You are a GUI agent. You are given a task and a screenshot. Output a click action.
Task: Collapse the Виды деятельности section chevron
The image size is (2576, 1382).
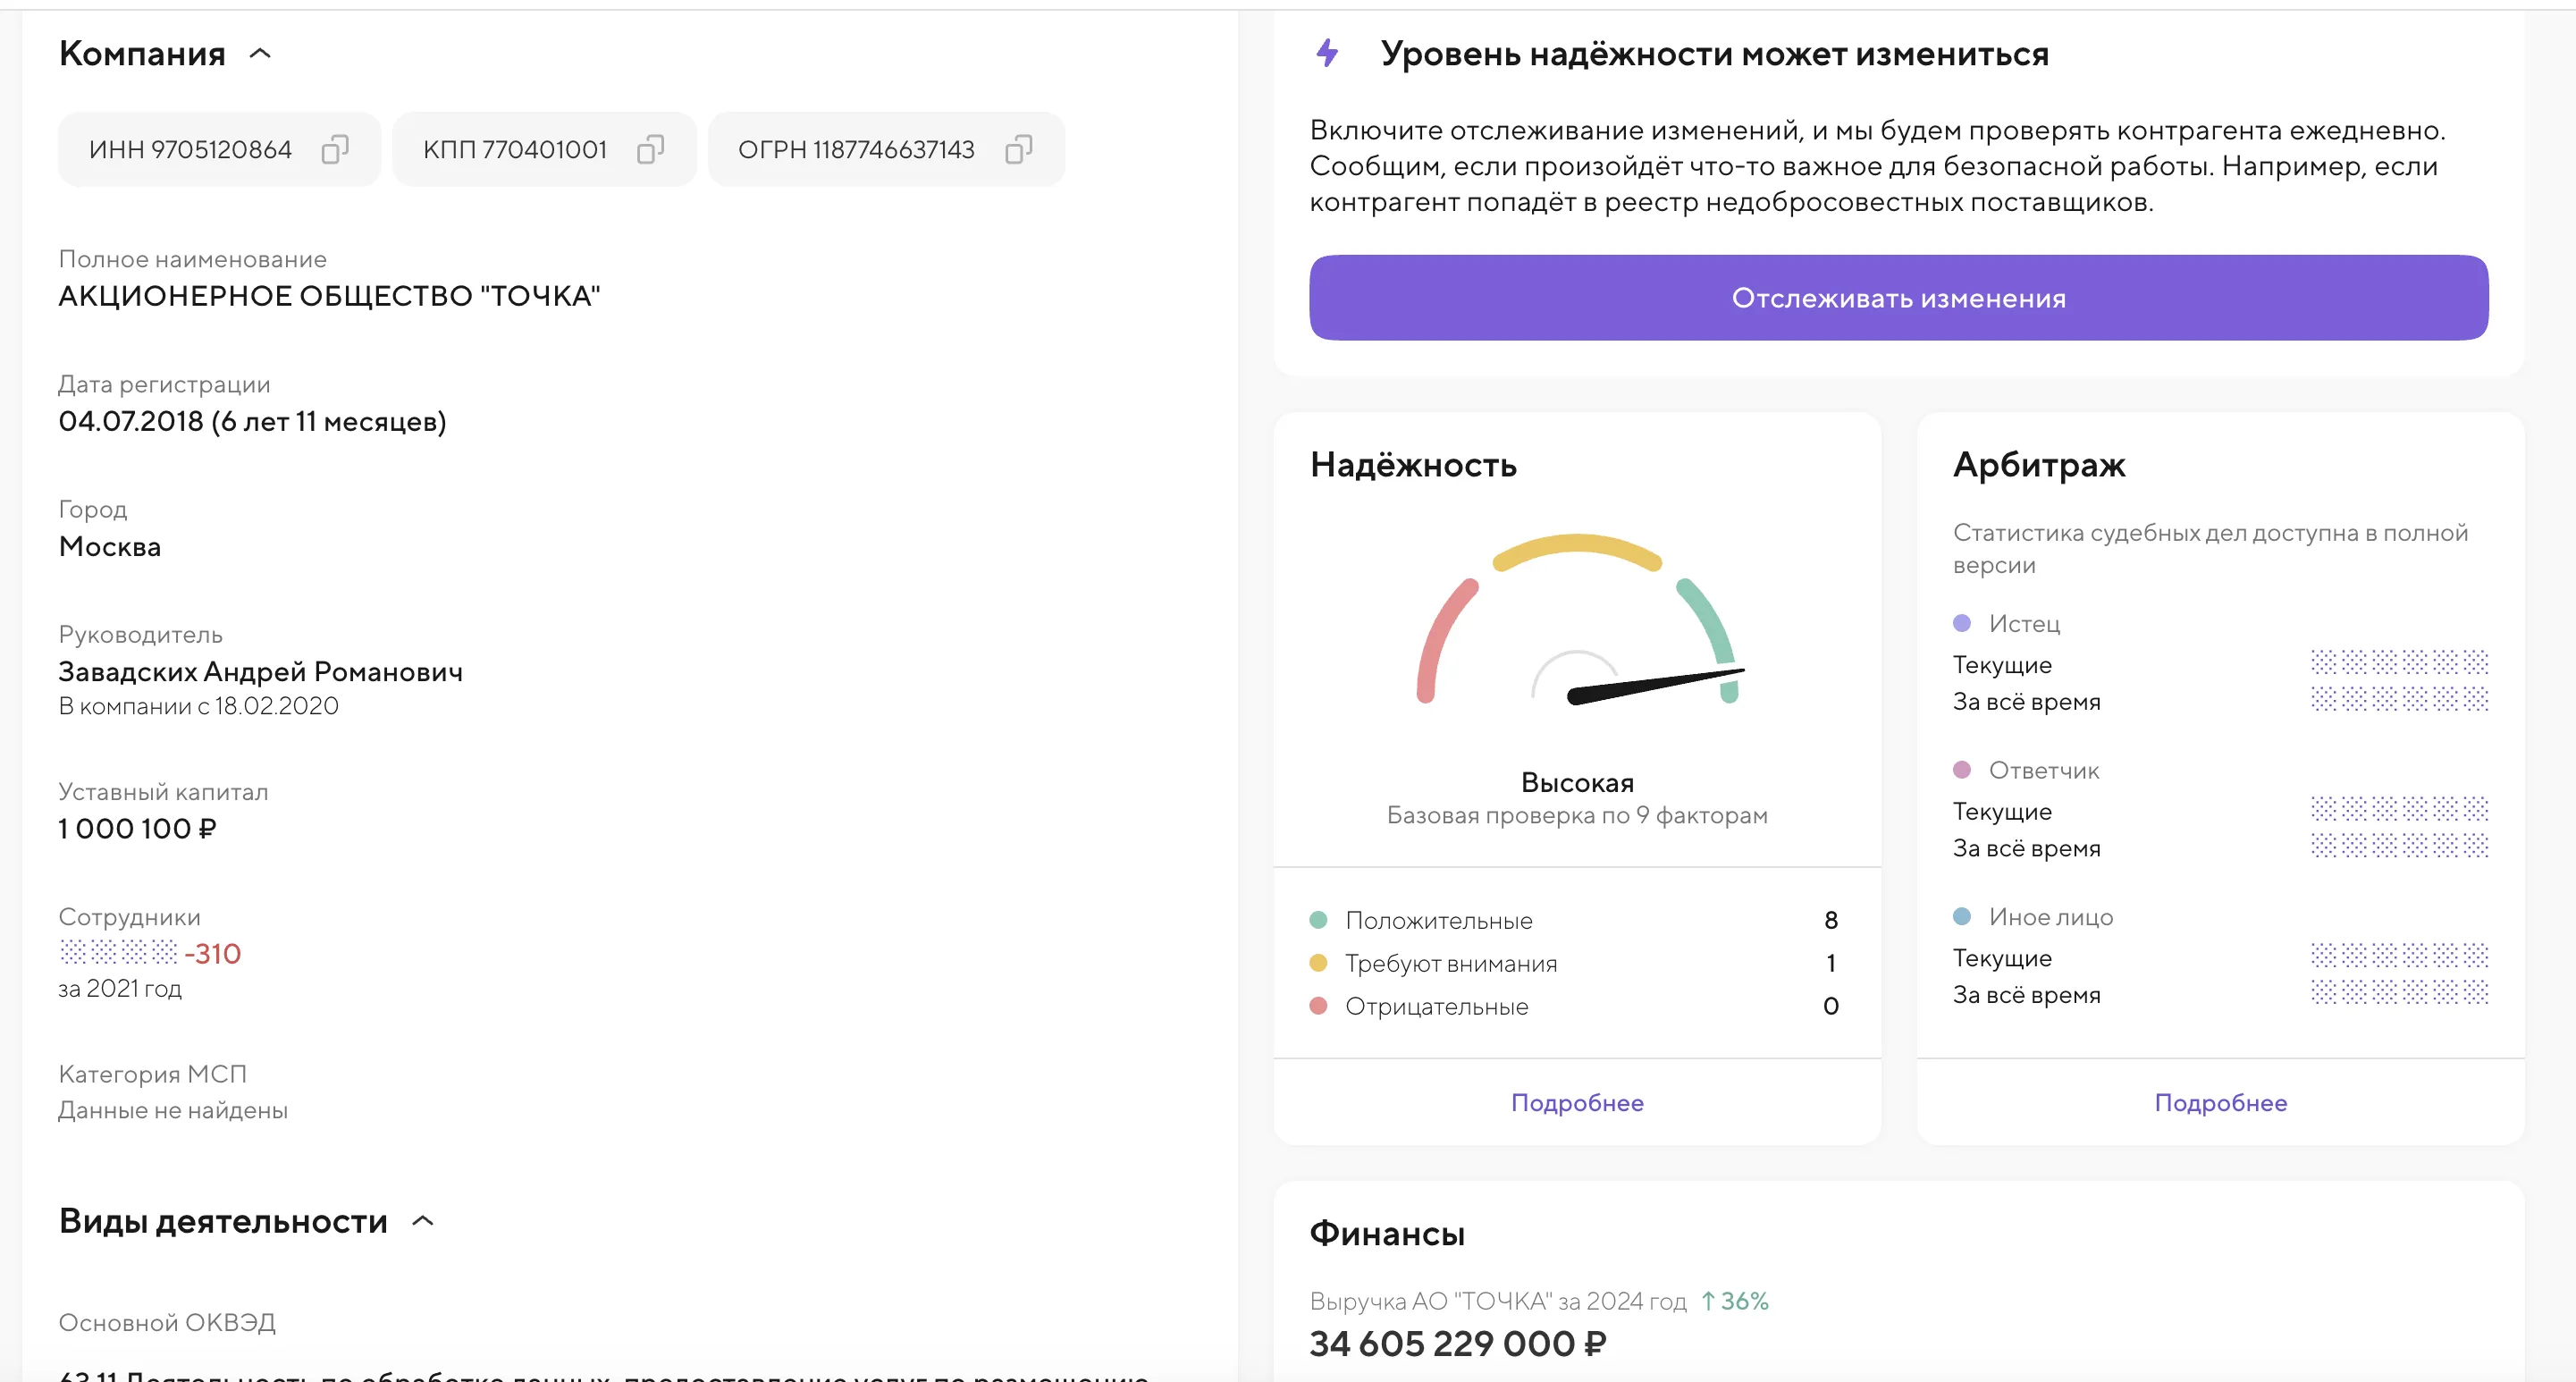[423, 1221]
